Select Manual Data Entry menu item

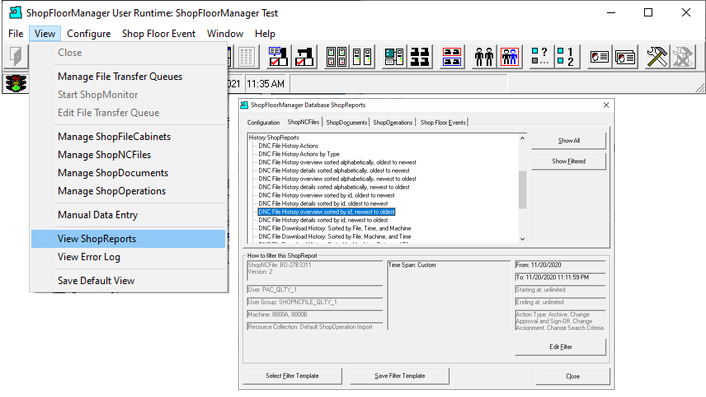click(128, 215)
